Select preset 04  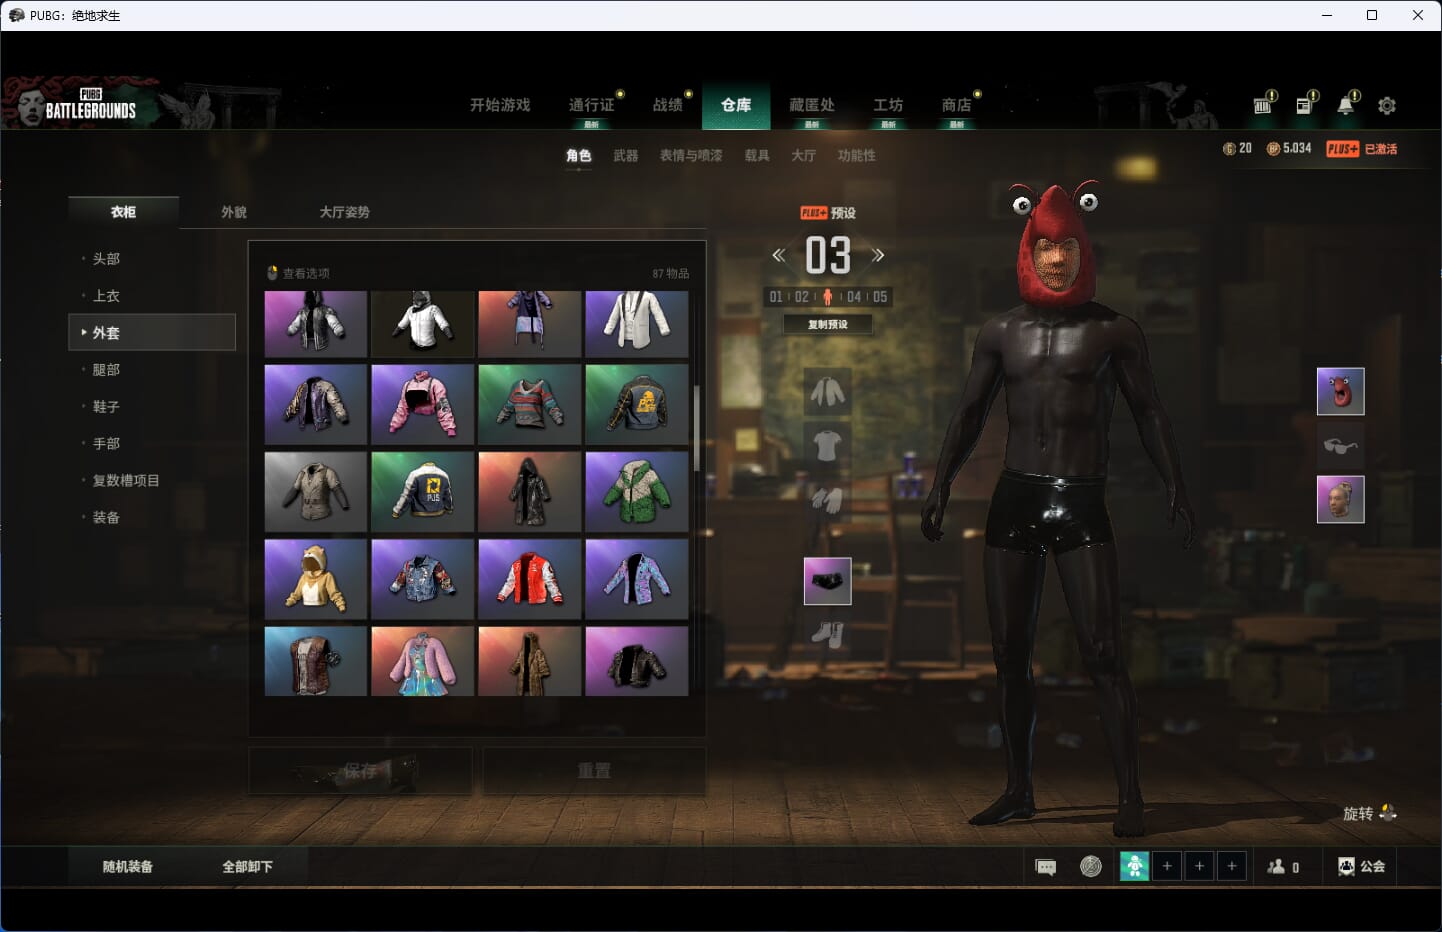click(x=853, y=297)
